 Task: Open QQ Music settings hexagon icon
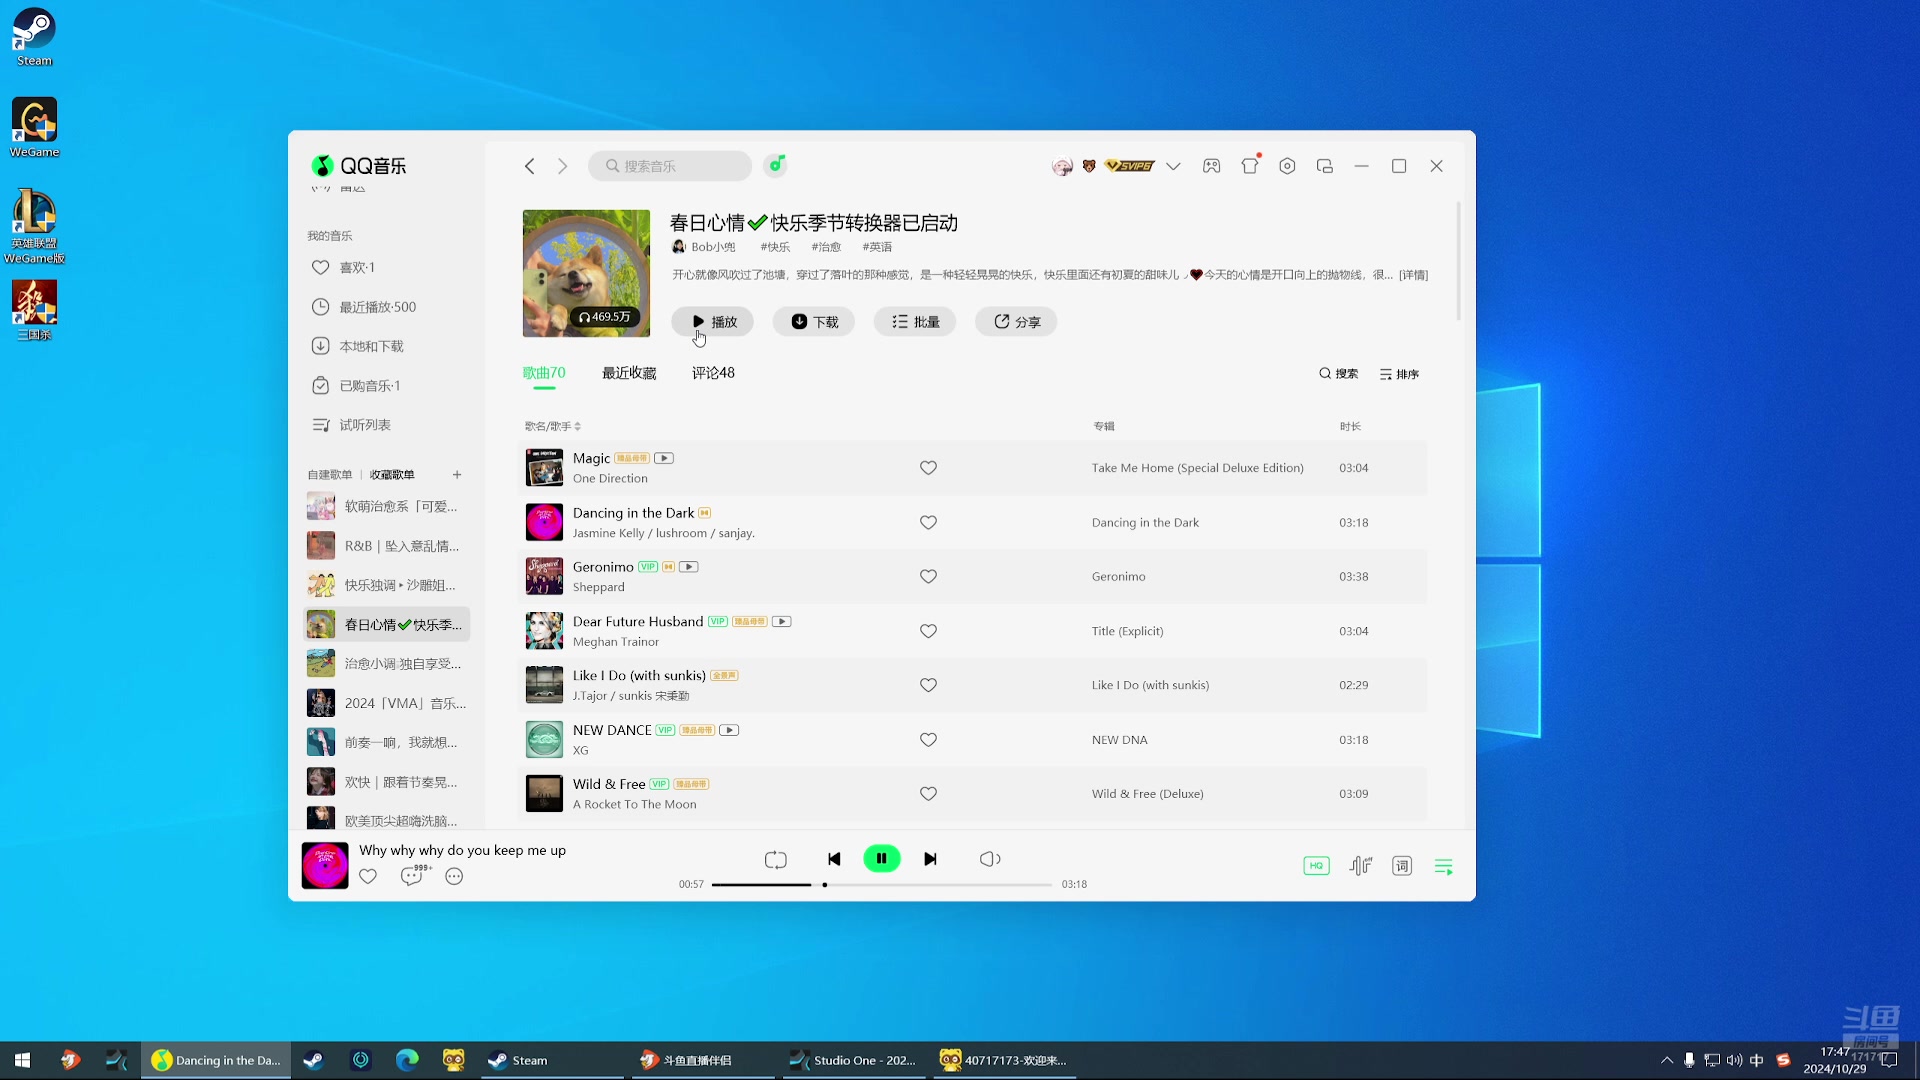coord(1287,166)
